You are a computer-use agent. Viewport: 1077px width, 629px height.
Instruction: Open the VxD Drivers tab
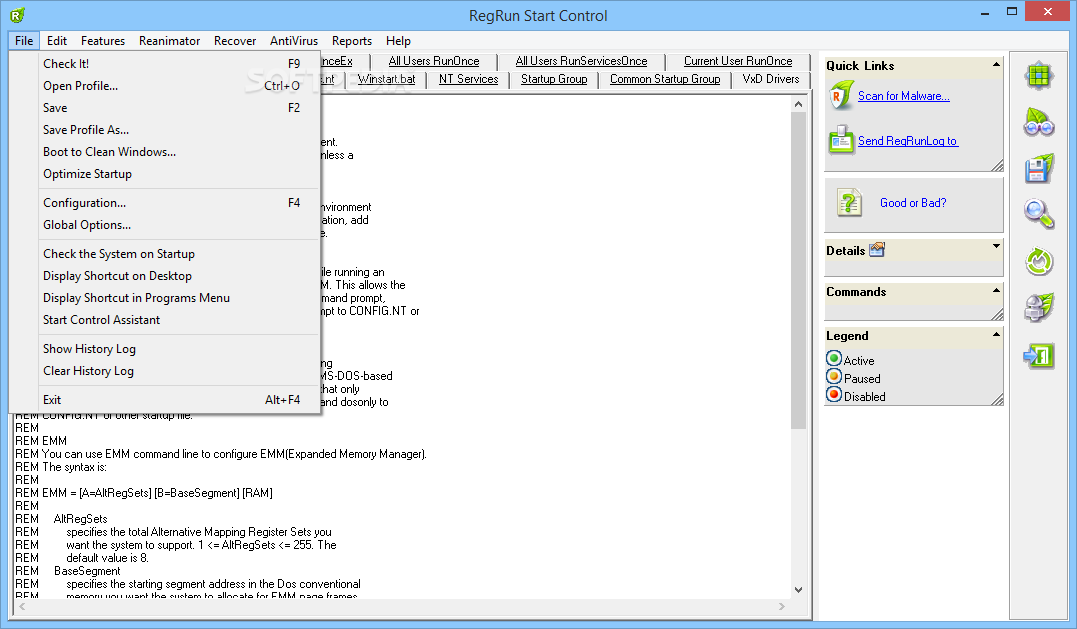coord(771,79)
